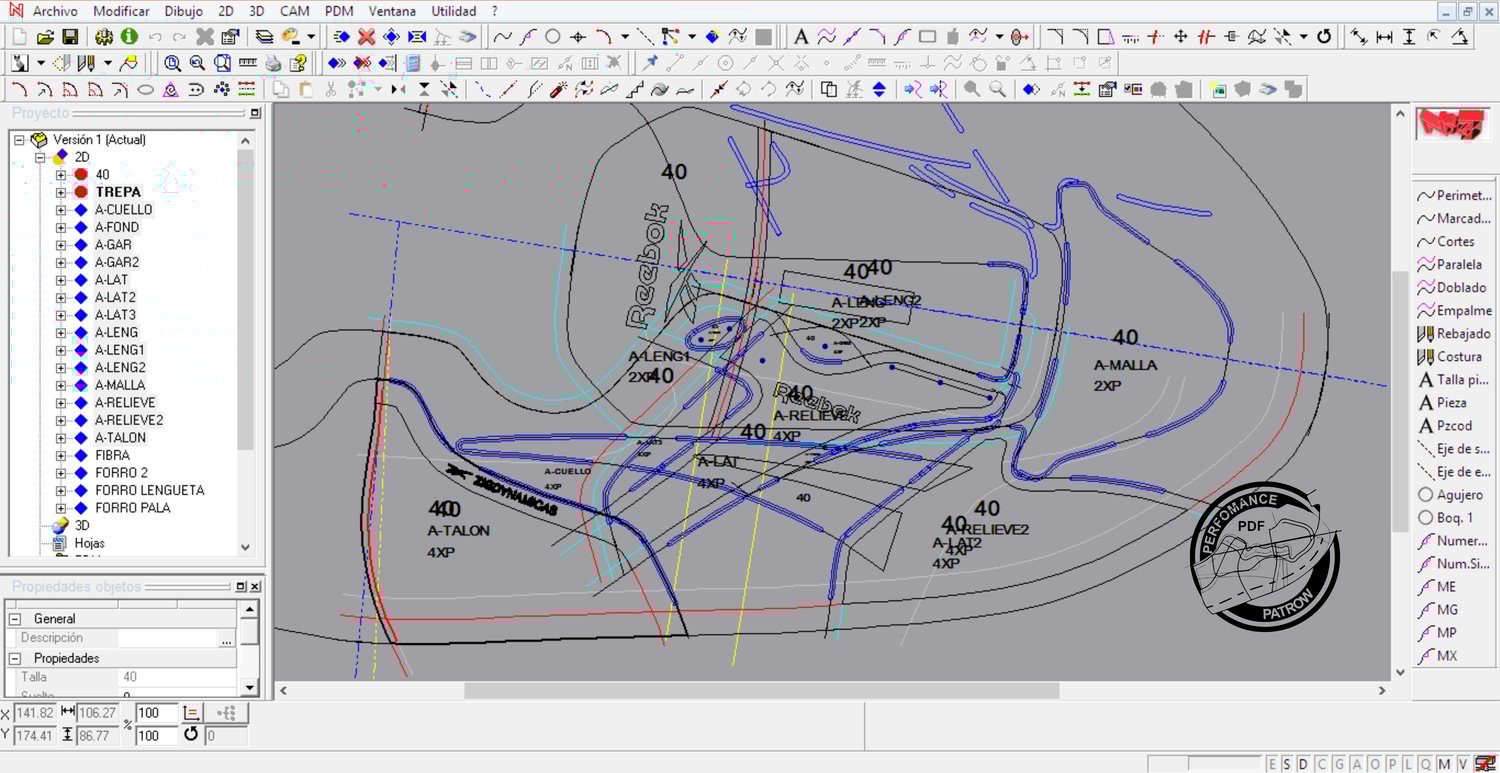Toggle the G indicator in the status bar
The image size is (1500, 773).
[1338, 764]
